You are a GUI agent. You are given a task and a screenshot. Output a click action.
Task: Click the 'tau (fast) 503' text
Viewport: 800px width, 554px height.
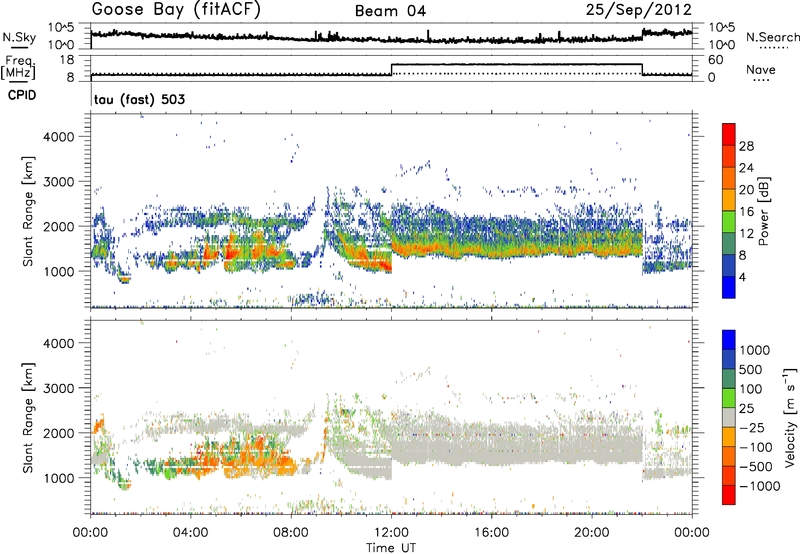(139, 99)
